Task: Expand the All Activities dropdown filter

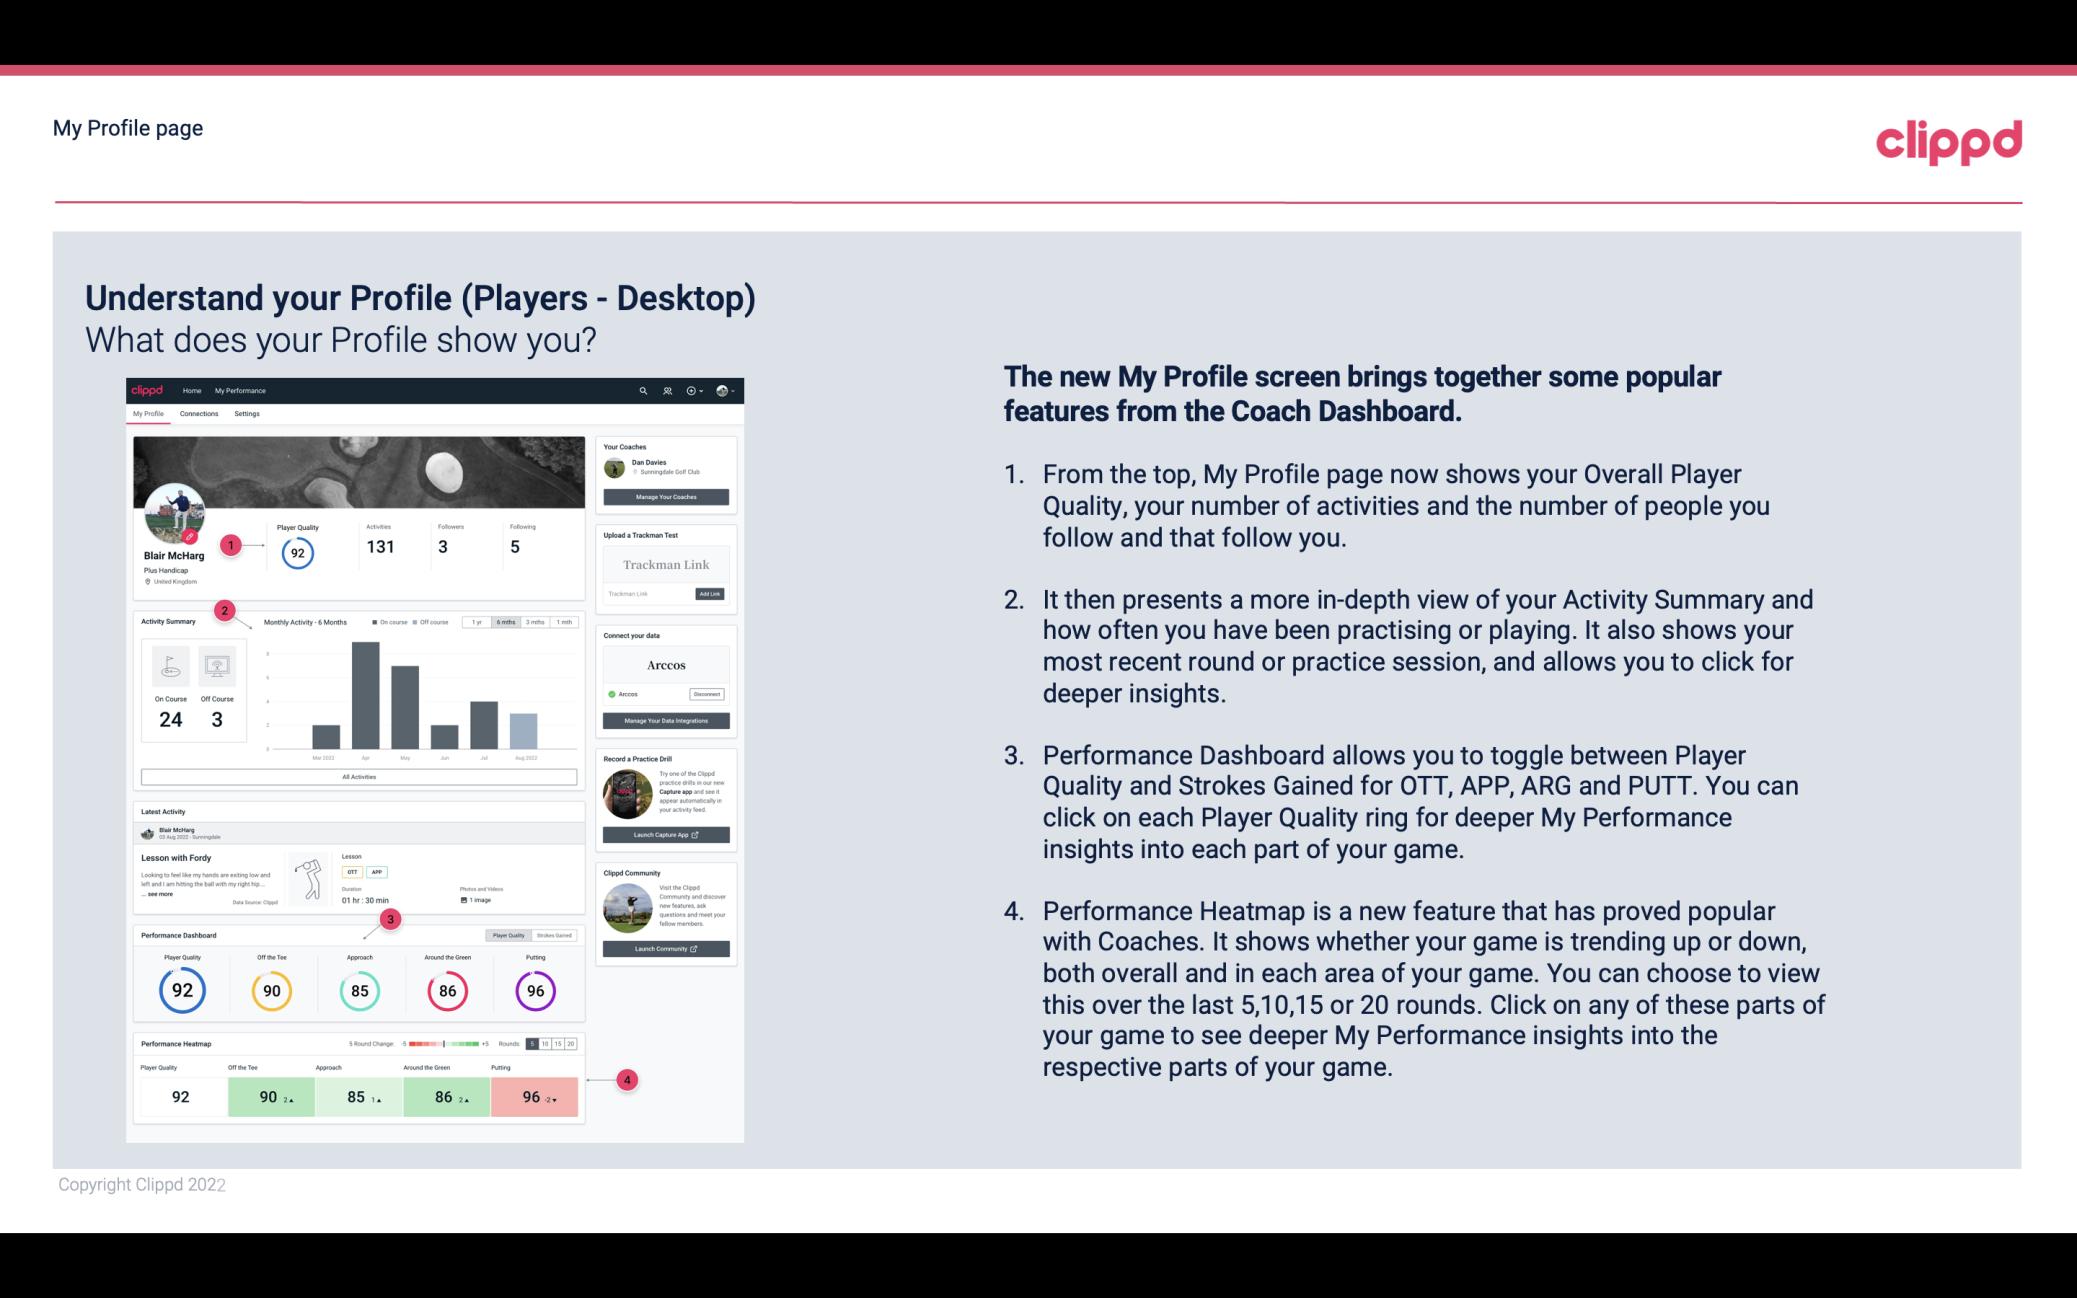Action: click(357, 778)
